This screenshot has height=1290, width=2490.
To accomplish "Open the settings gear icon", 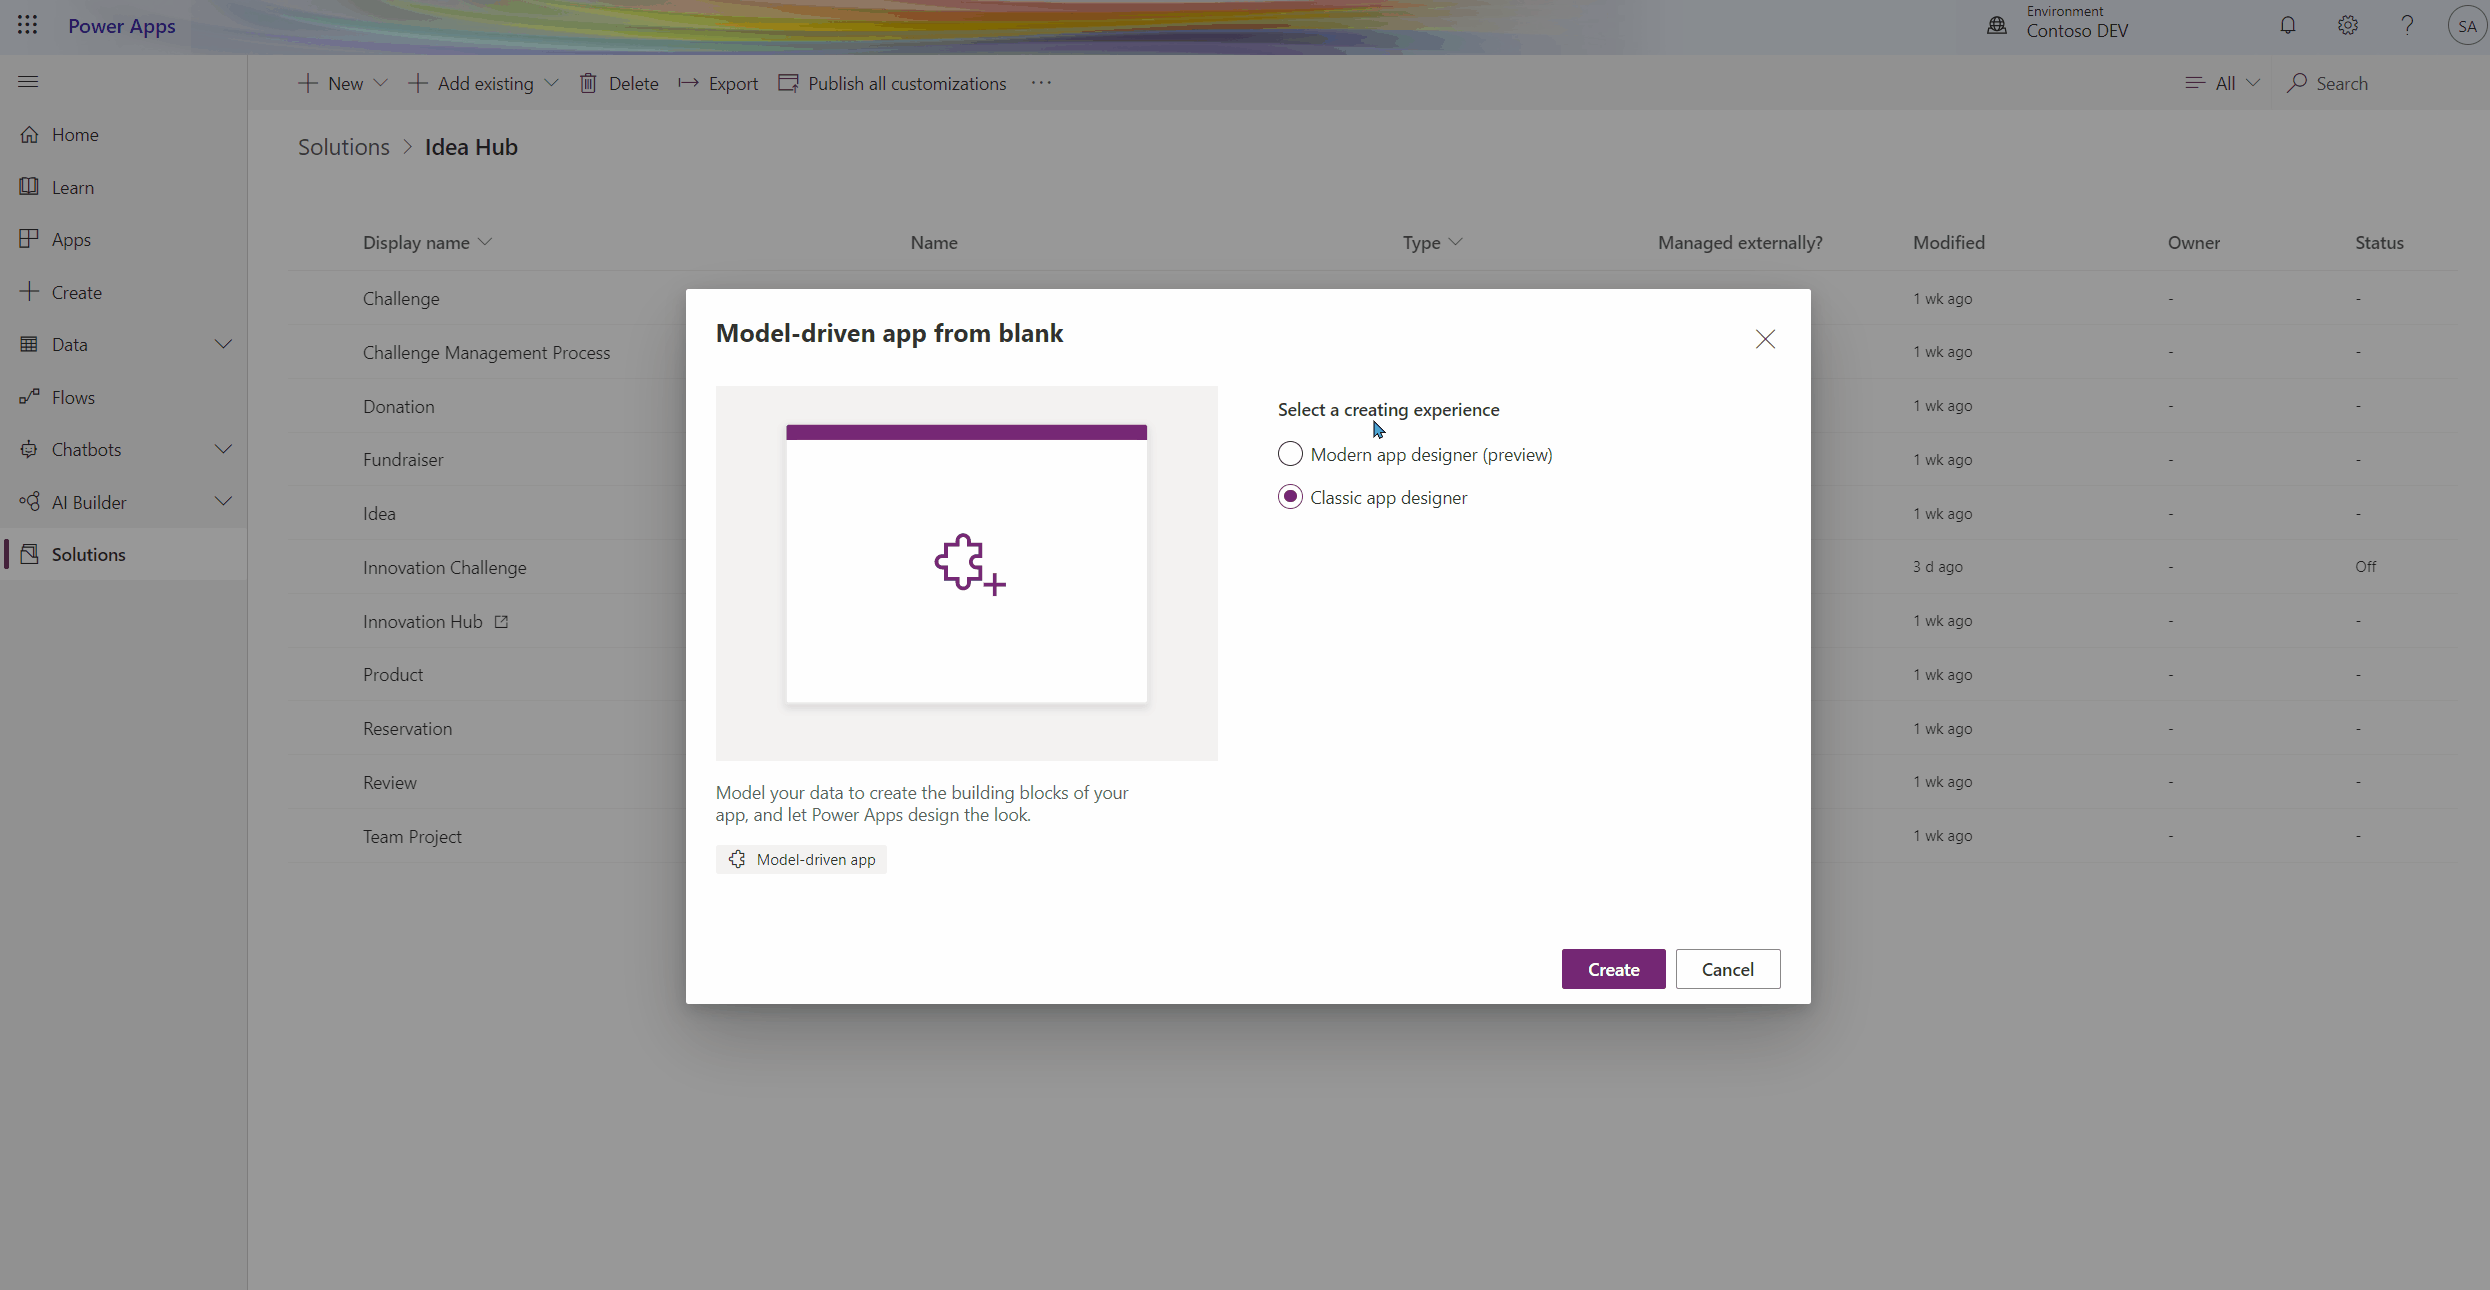I will pos(2347,26).
